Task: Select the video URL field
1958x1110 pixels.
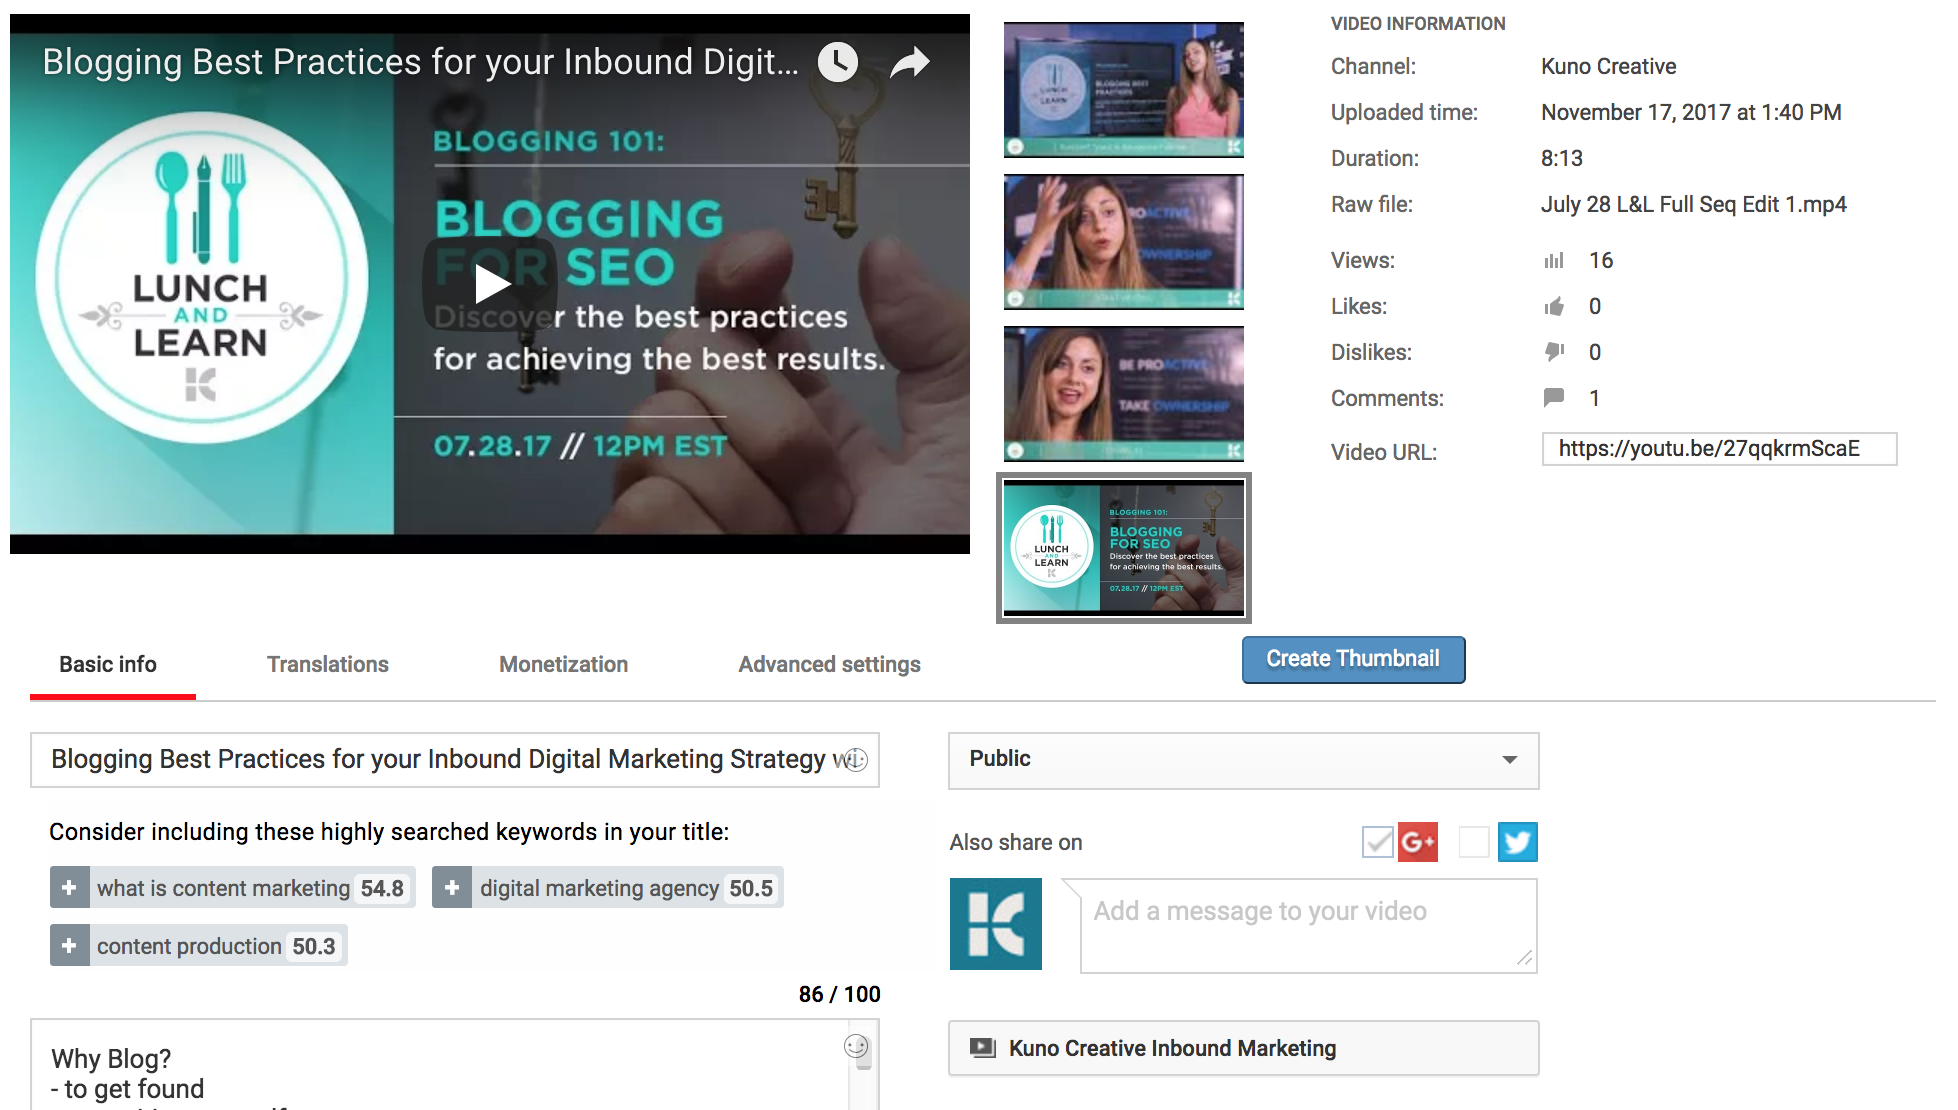Action: [1718, 449]
